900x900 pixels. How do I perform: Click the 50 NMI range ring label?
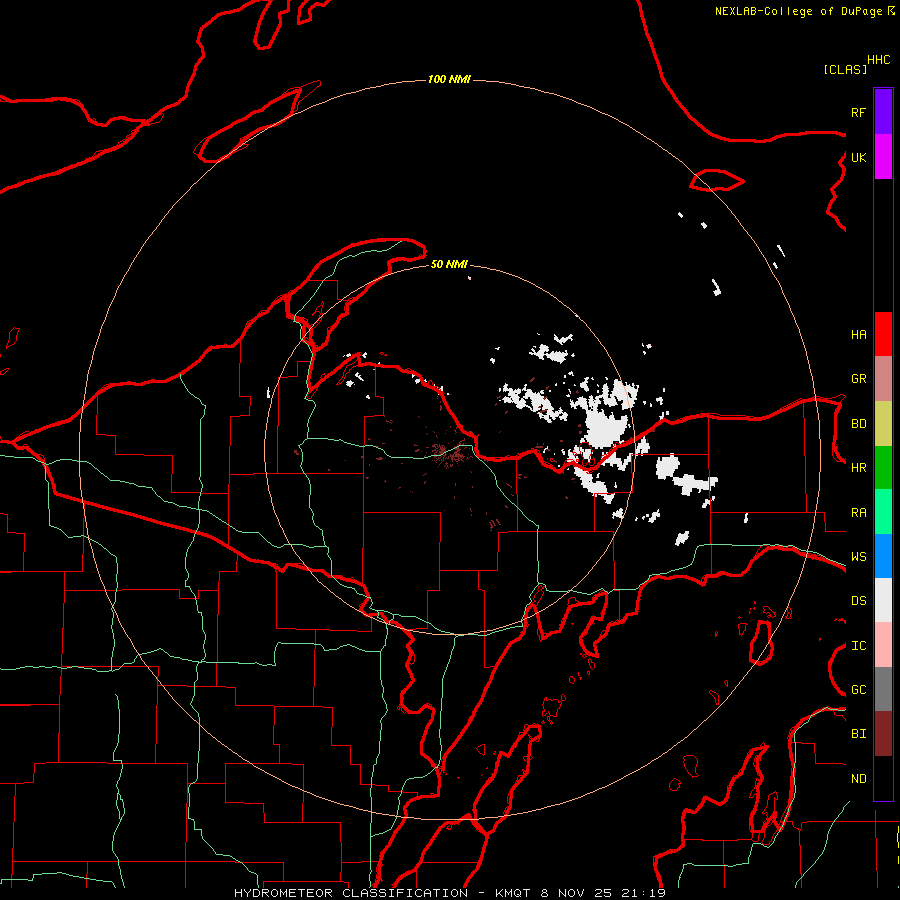[449, 264]
